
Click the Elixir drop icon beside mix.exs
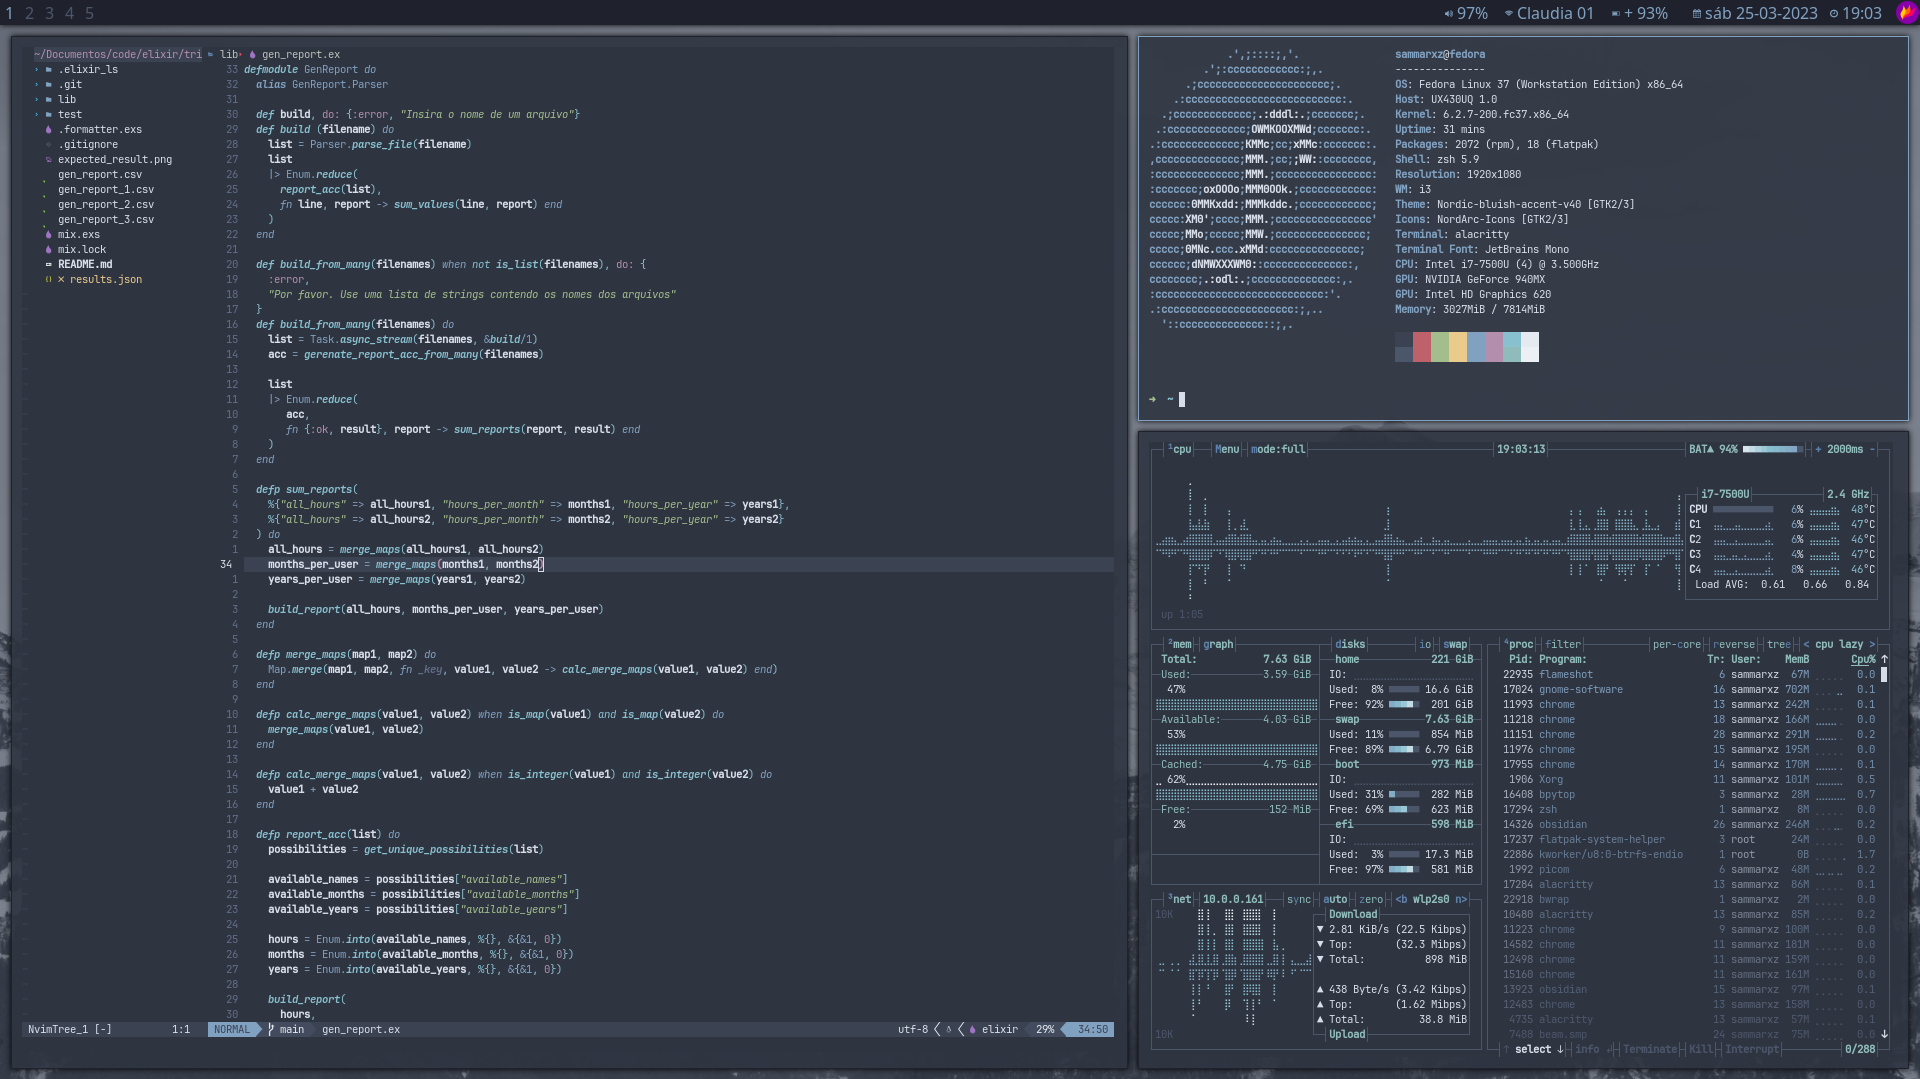pyautogui.click(x=48, y=235)
